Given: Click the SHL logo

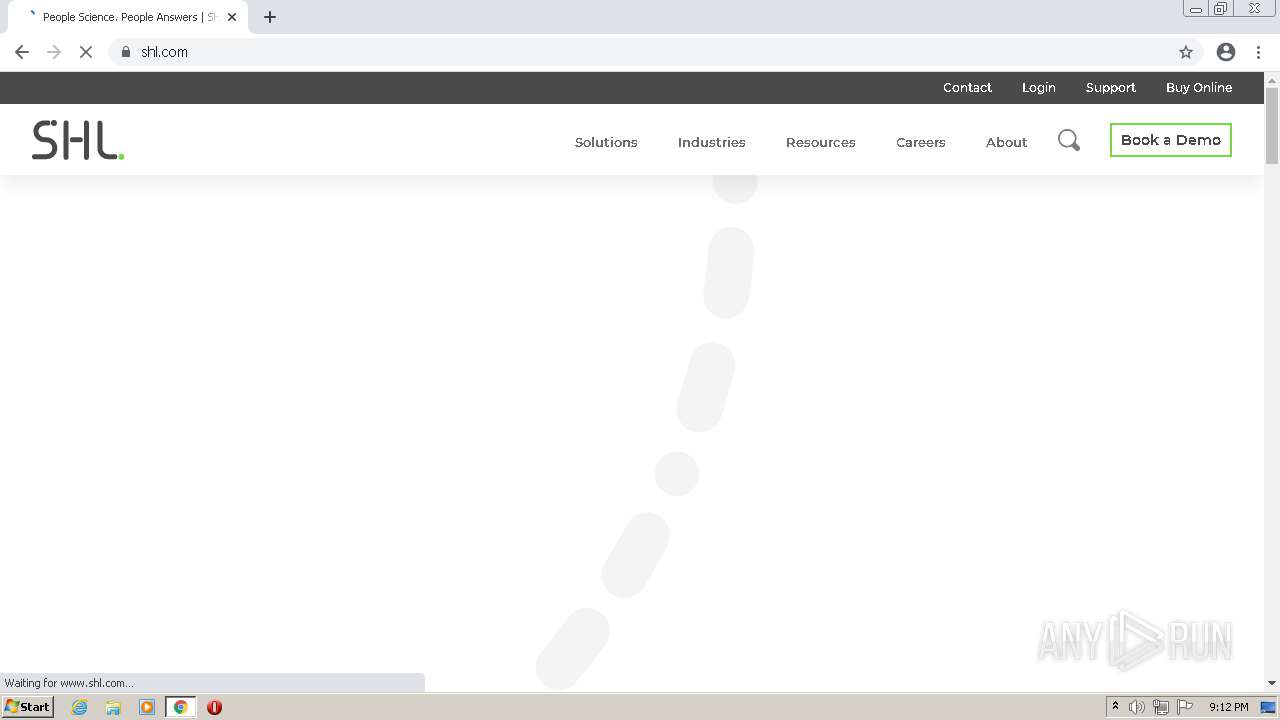Looking at the screenshot, I should point(78,140).
